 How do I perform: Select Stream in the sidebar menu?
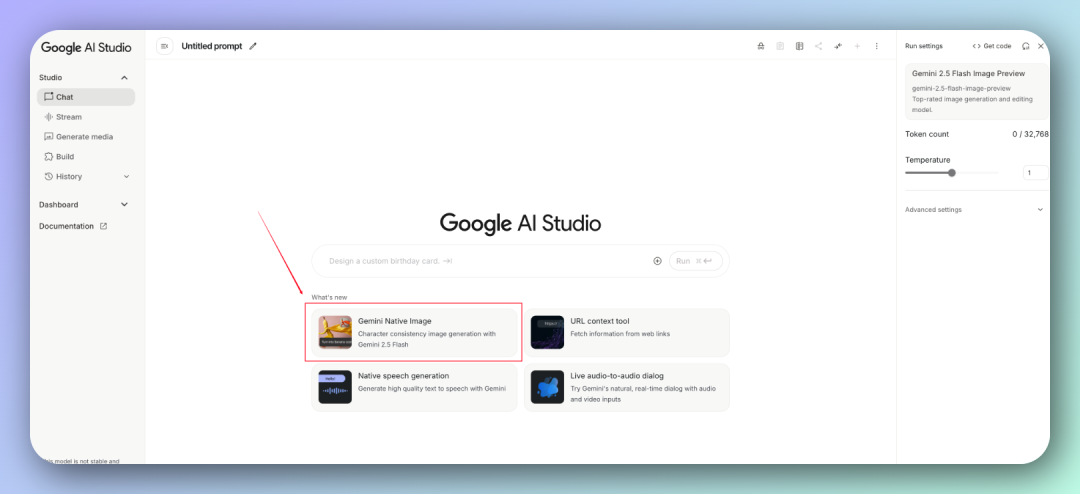(x=86, y=117)
